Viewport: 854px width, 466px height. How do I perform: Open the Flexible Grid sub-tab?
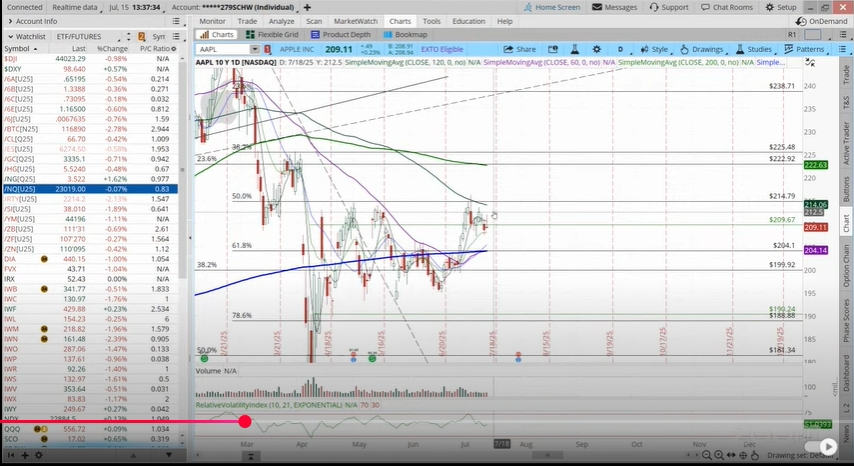pyautogui.click(x=272, y=34)
